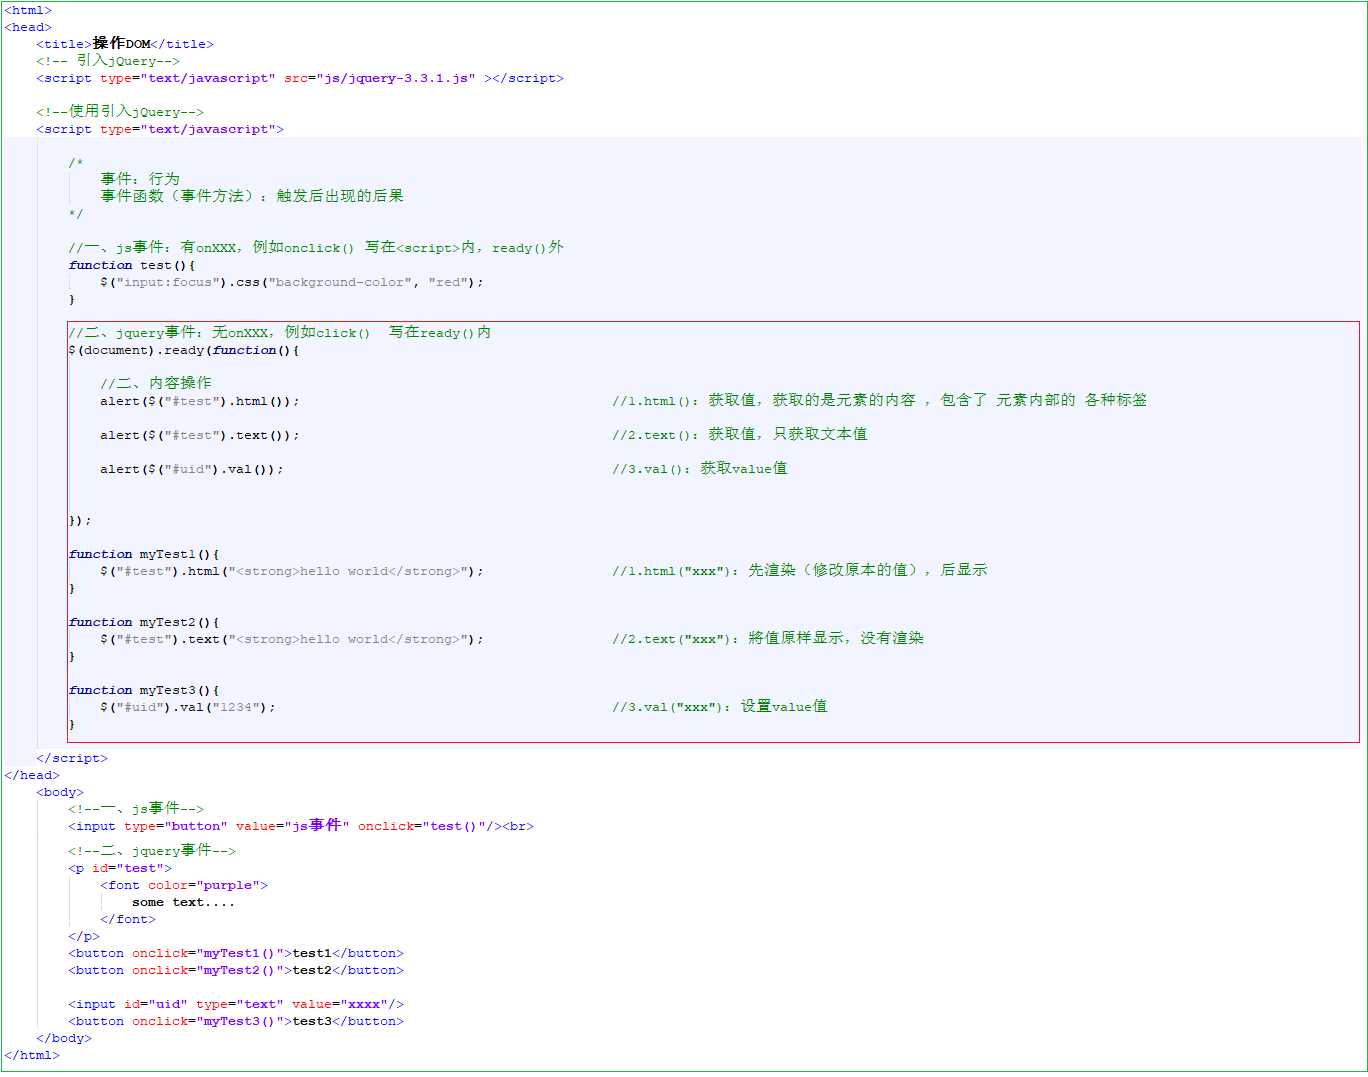
Task: Click the 'function myTest1()' declaration
Action: click(x=143, y=554)
